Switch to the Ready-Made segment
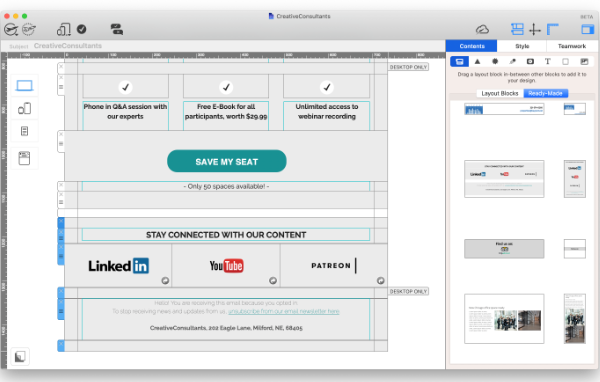 (545, 93)
